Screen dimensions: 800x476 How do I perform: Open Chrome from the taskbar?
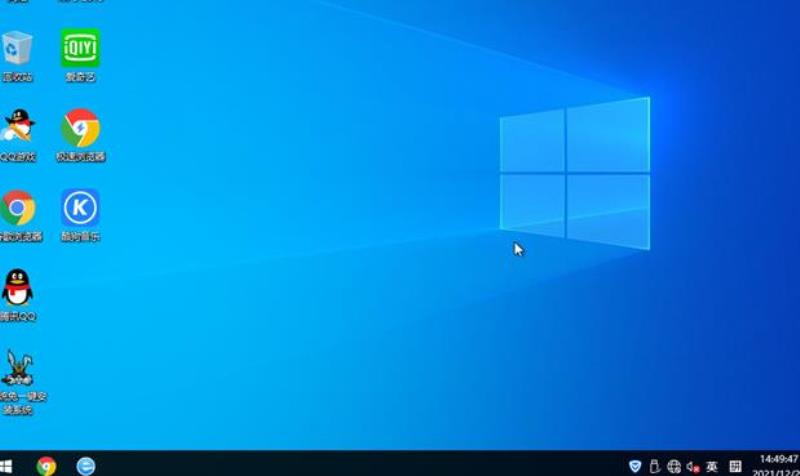46,466
